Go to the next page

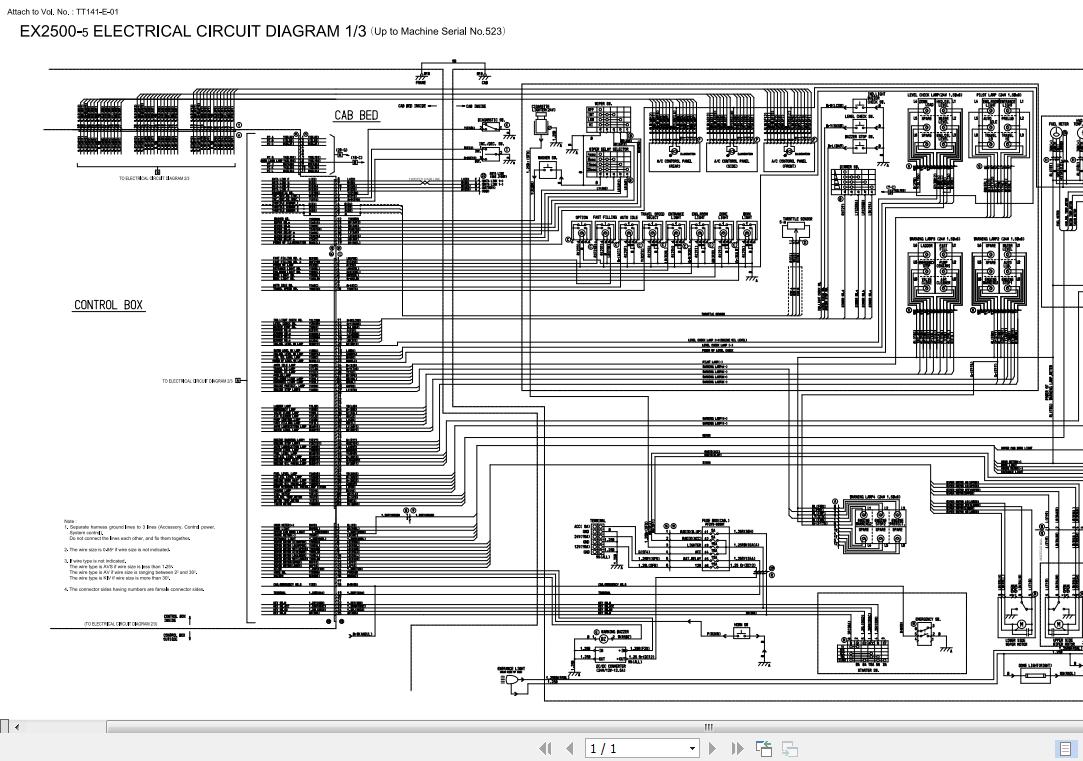[713, 749]
